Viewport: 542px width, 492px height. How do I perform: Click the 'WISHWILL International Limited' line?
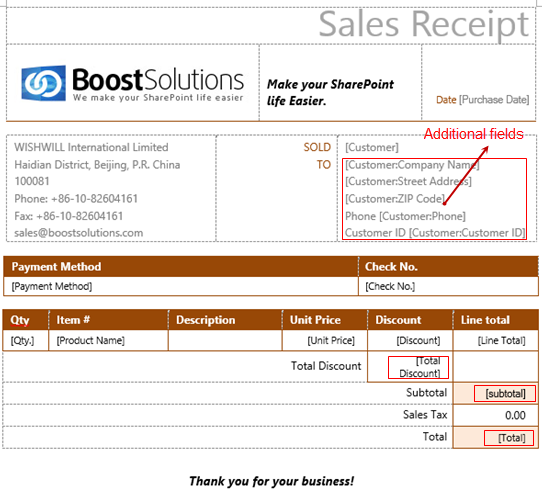[91, 147]
